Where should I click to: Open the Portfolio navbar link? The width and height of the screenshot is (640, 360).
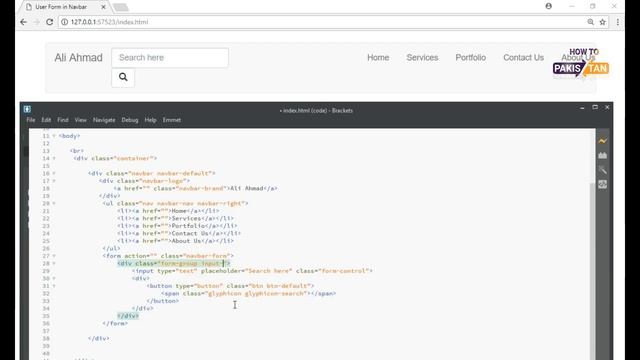[x=471, y=58]
